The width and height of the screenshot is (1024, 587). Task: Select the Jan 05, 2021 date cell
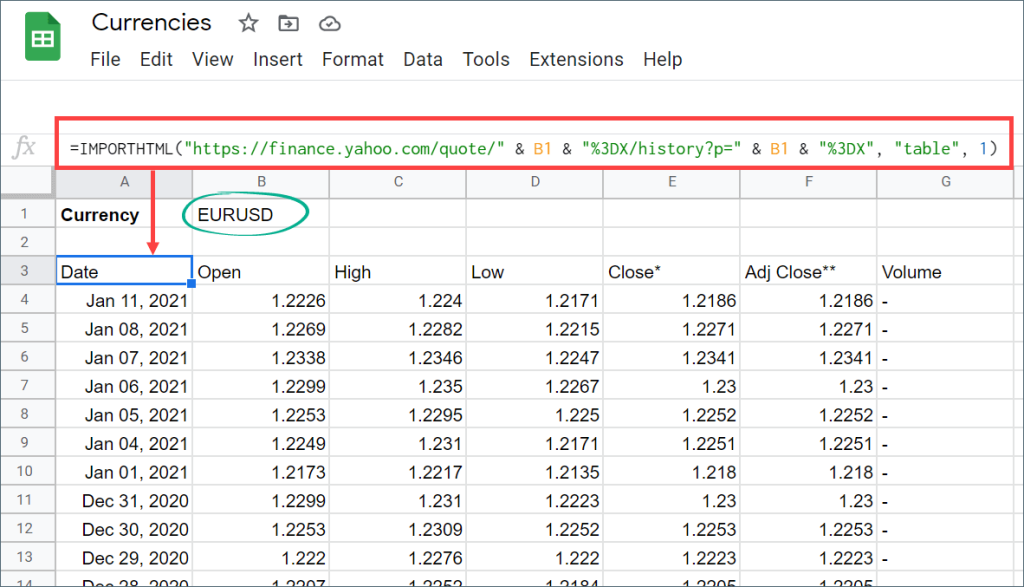tap(124, 415)
